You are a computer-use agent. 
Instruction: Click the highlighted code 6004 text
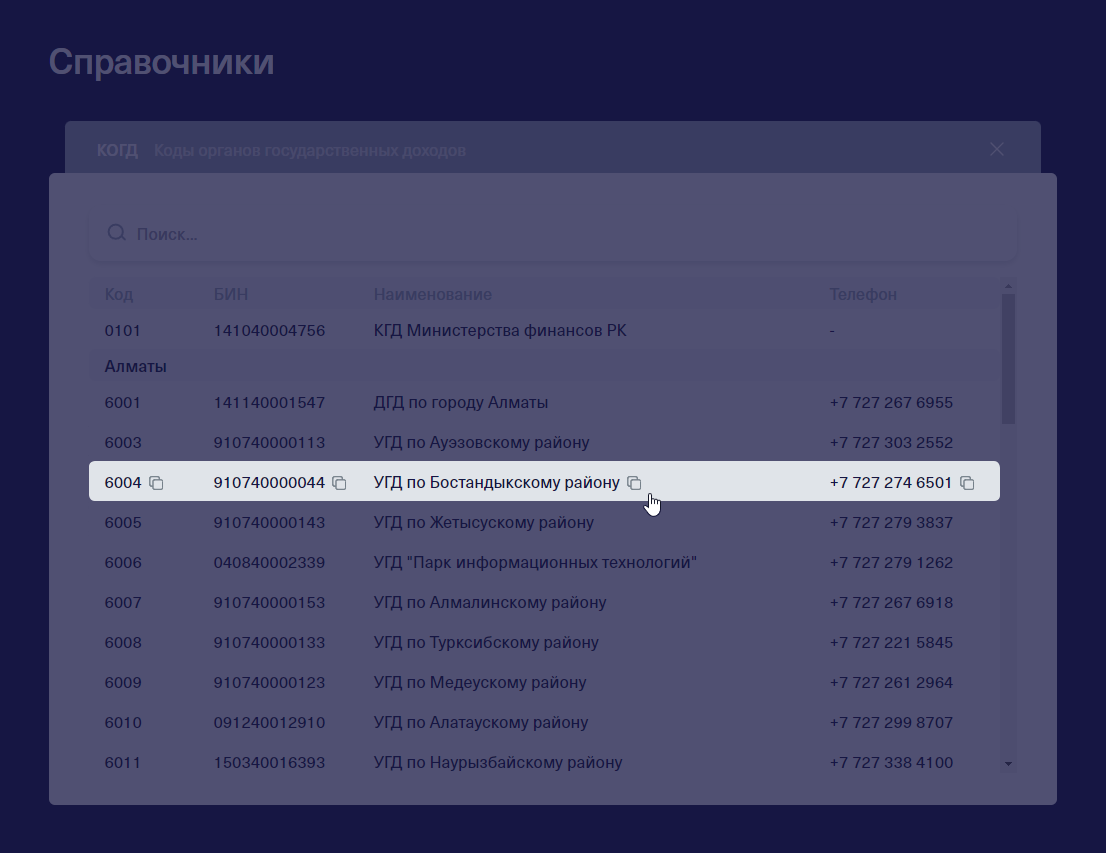[x=123, y=483]
